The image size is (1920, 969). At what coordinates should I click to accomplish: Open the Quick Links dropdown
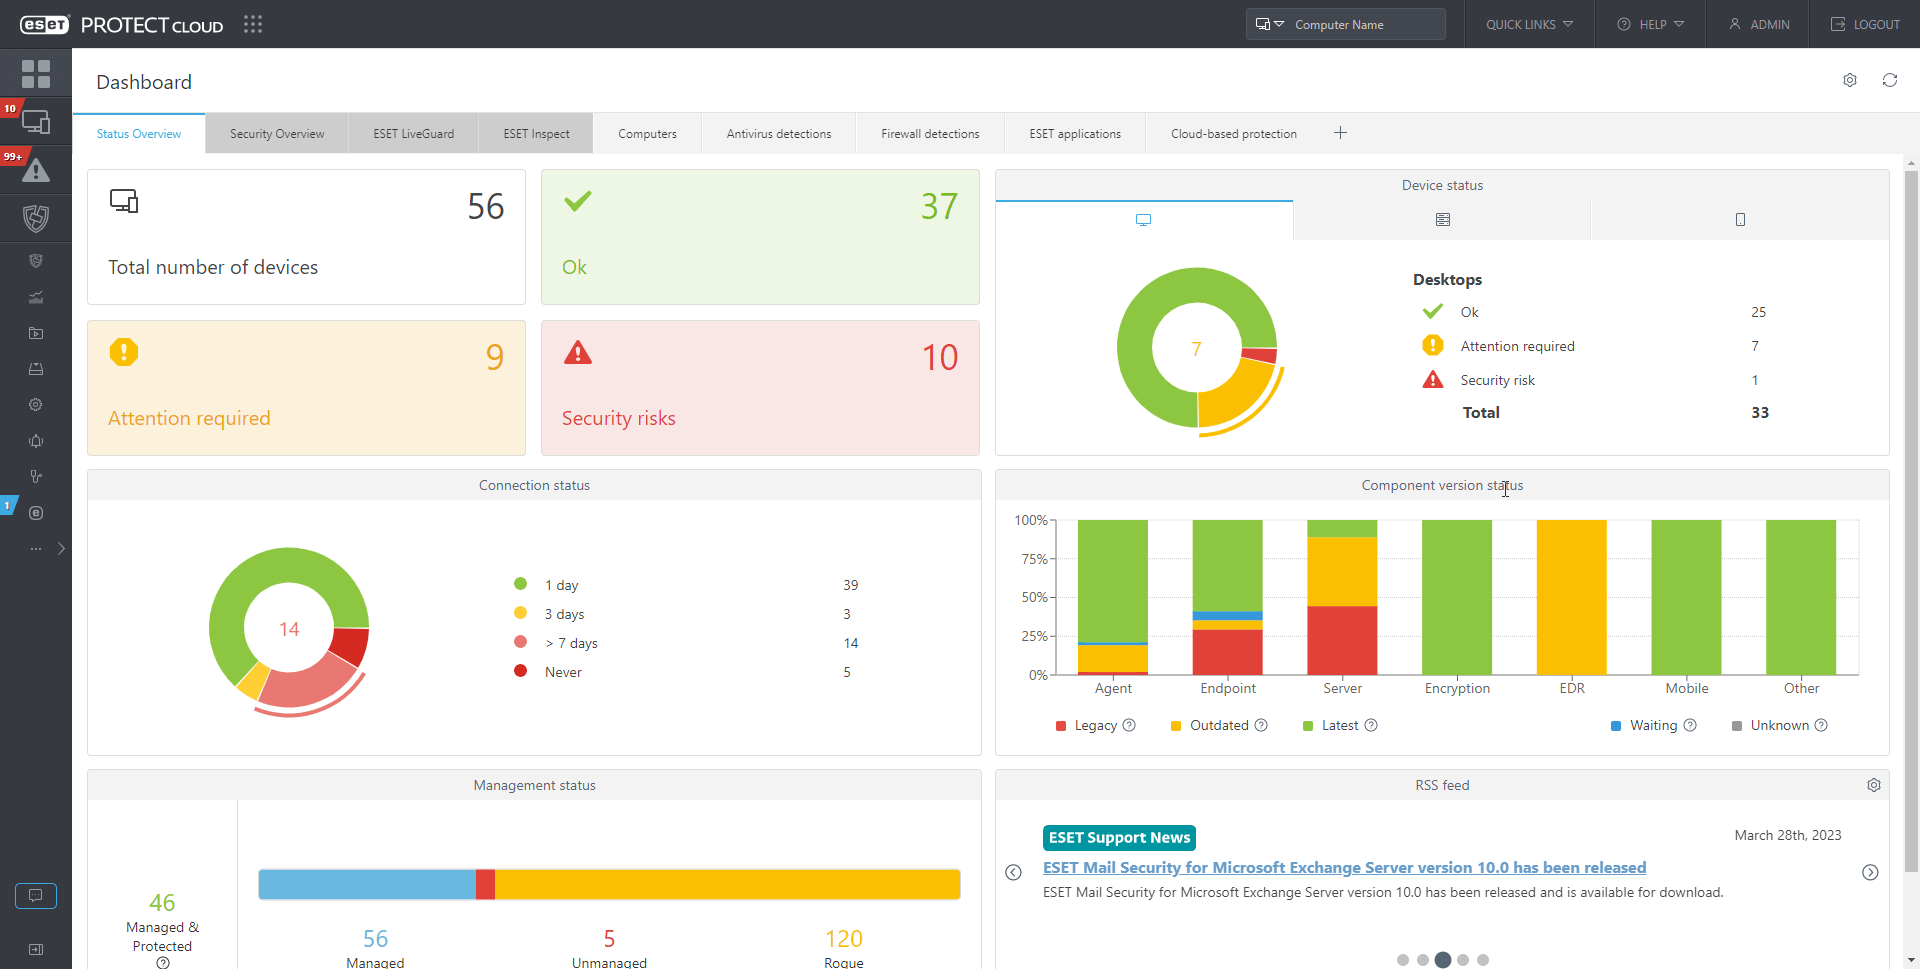point(1529,24)
